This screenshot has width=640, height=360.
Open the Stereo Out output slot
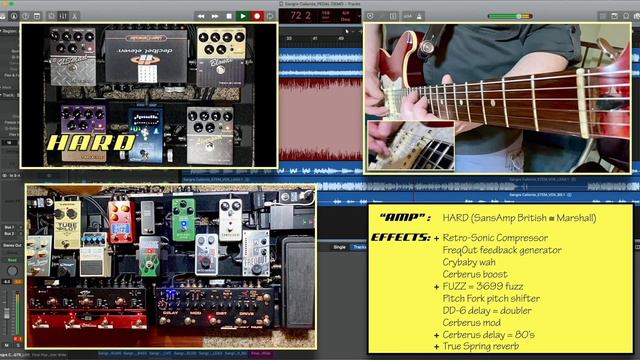[x=12, y=245]
